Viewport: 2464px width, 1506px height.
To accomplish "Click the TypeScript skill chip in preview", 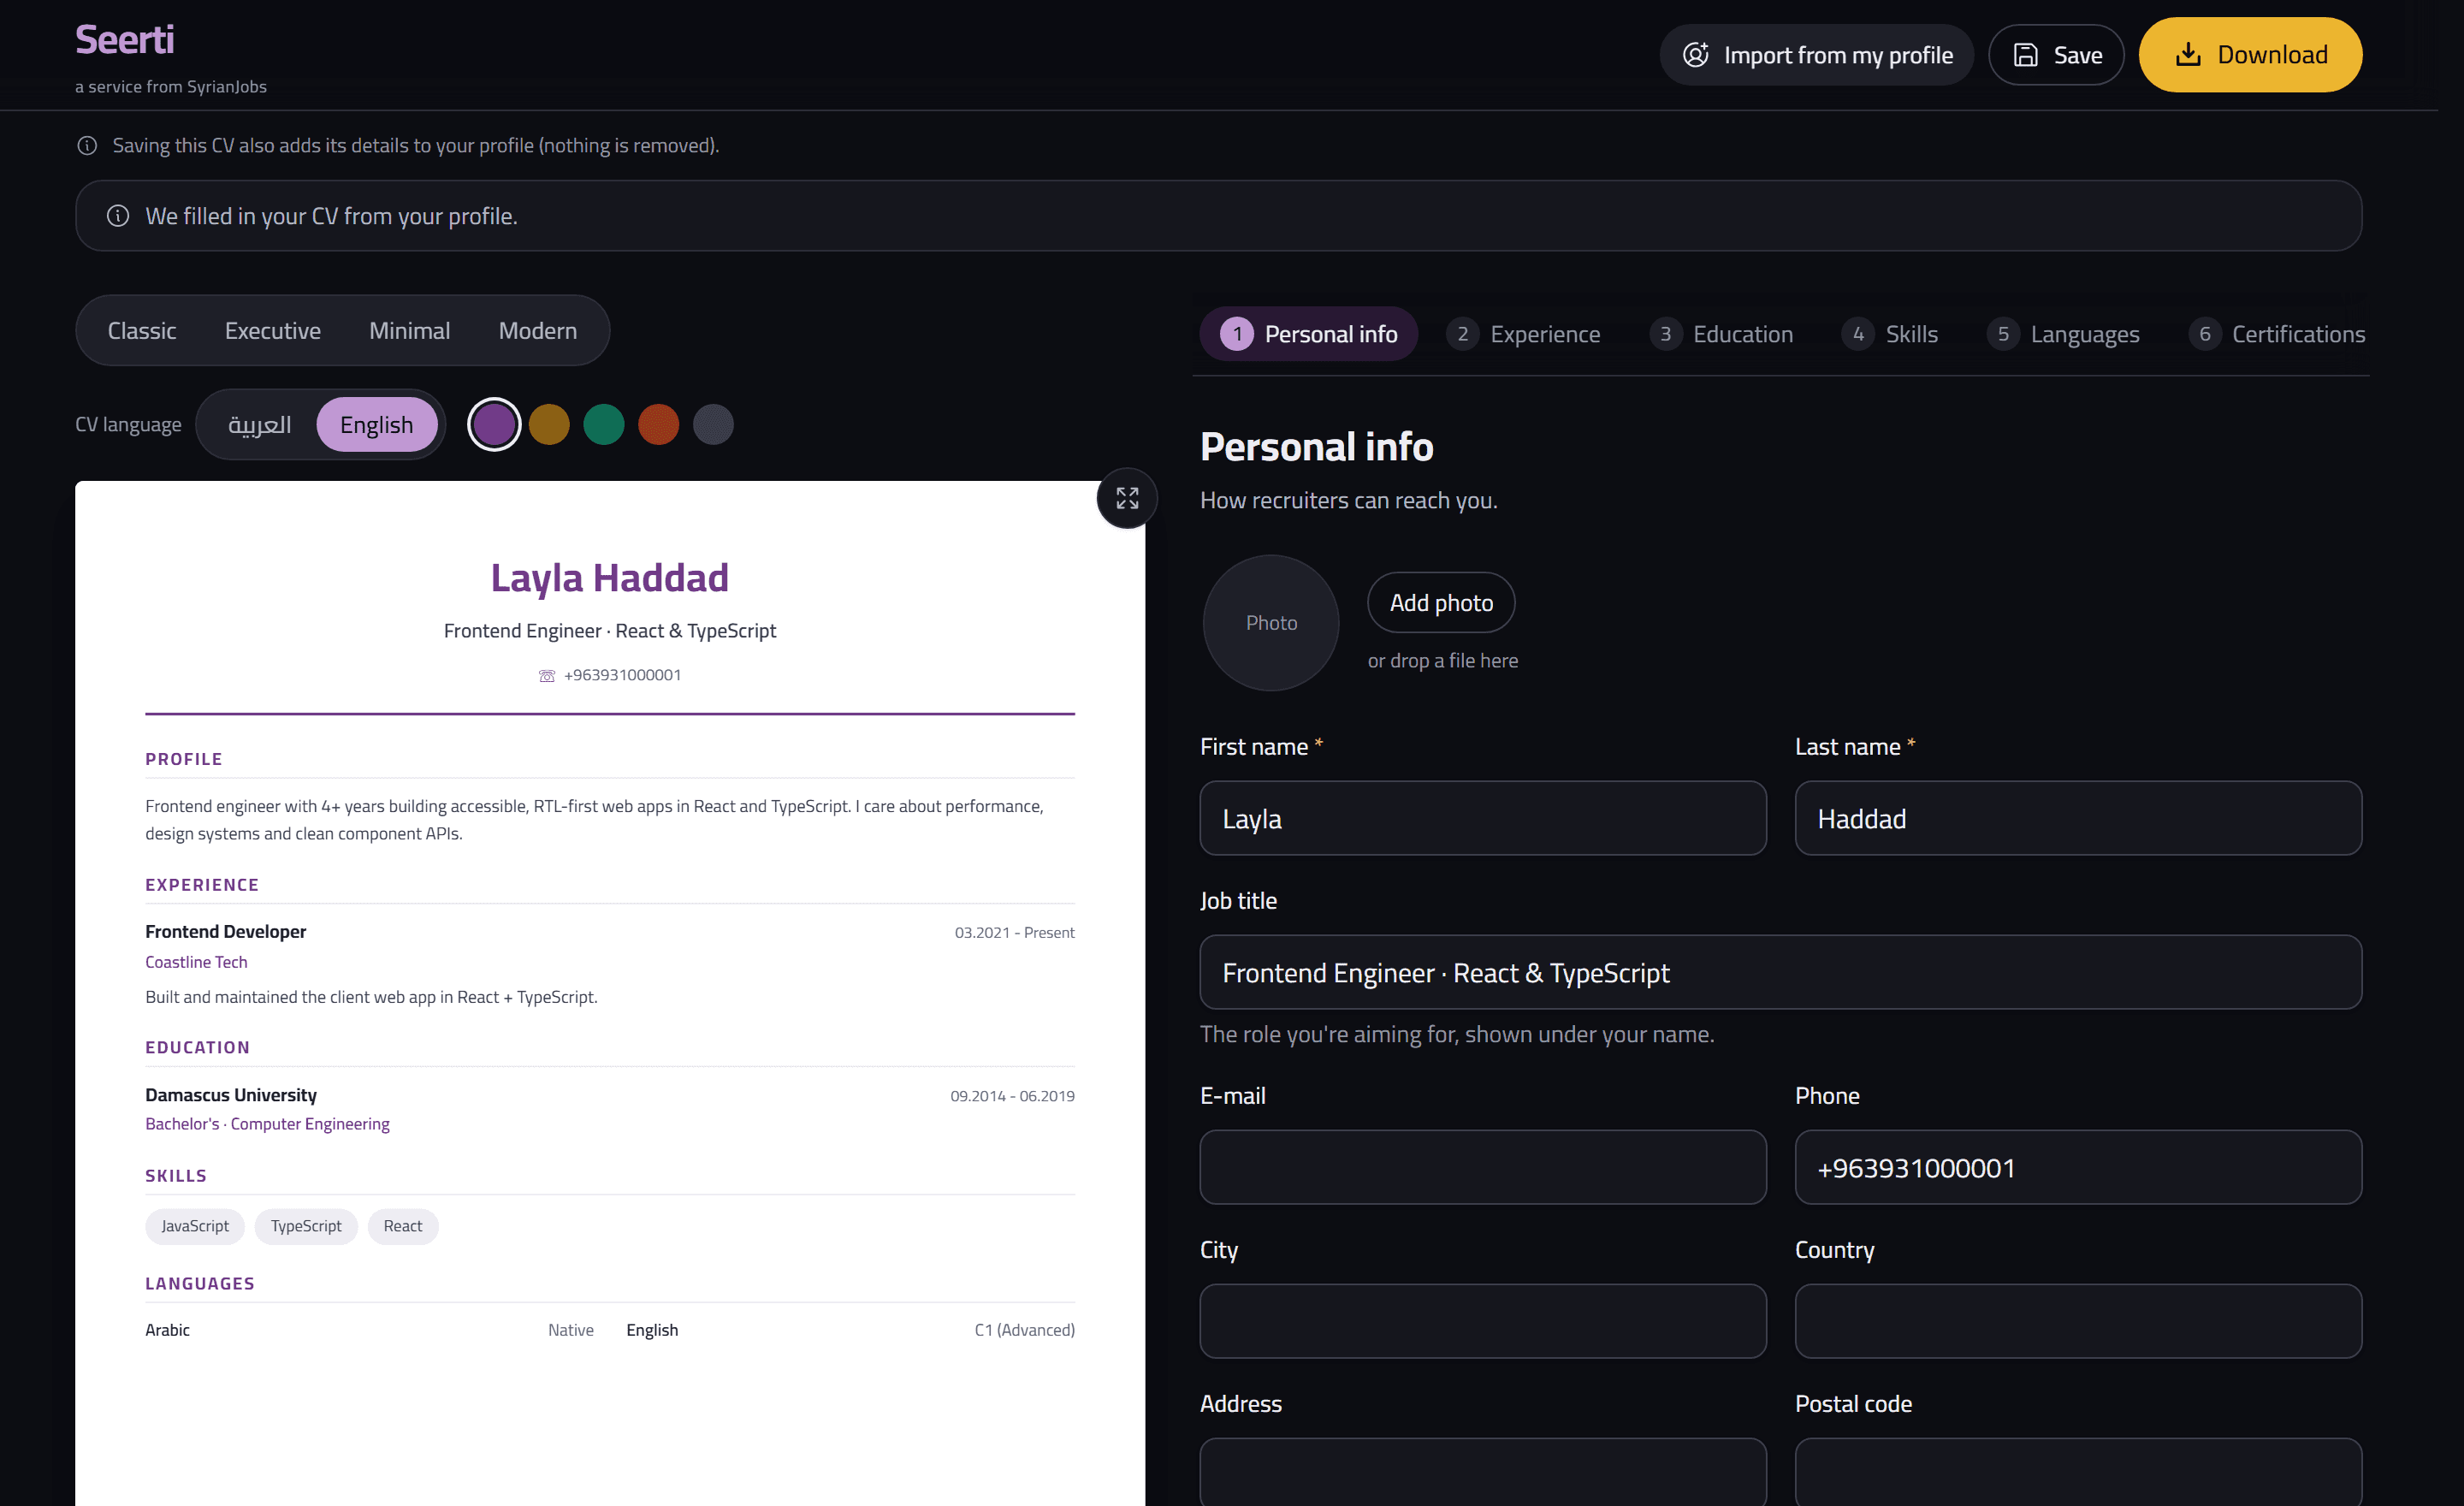I will 306,1227.
